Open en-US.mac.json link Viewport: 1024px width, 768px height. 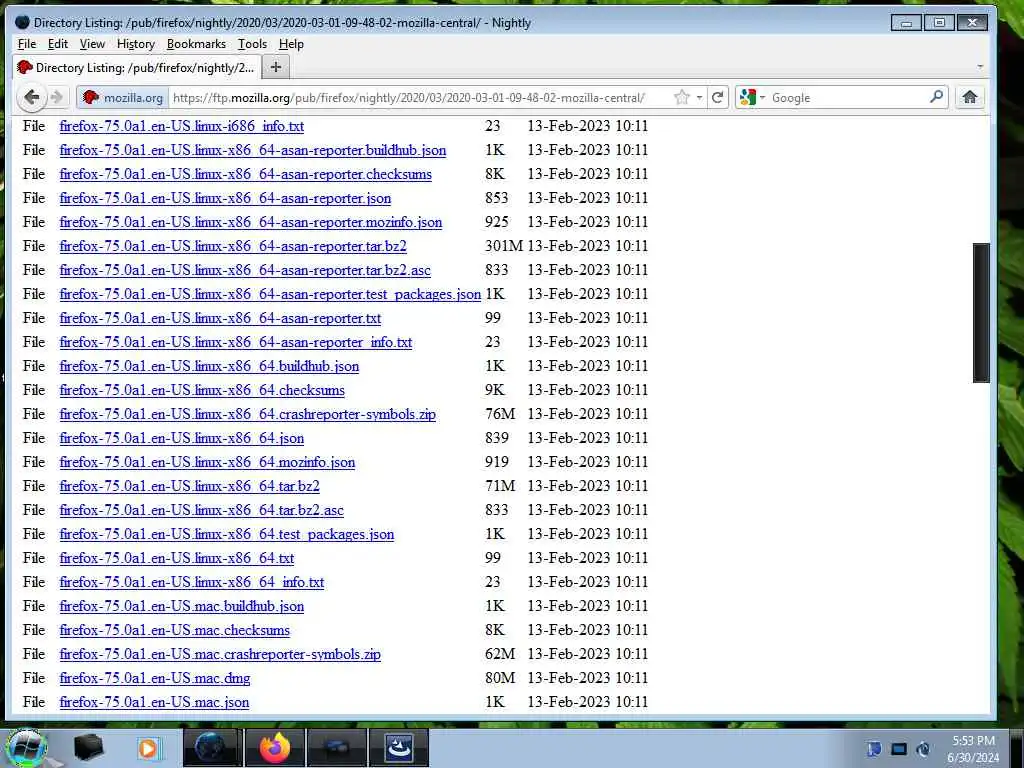point(154,702)
